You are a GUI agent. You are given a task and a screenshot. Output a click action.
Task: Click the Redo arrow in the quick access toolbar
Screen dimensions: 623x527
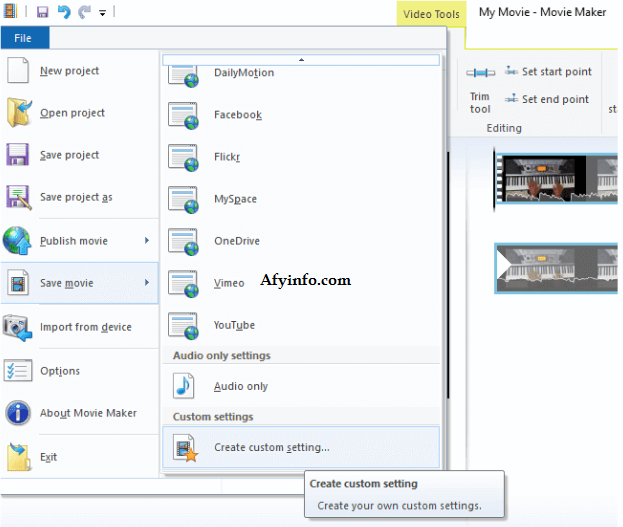tap(84, 12)
